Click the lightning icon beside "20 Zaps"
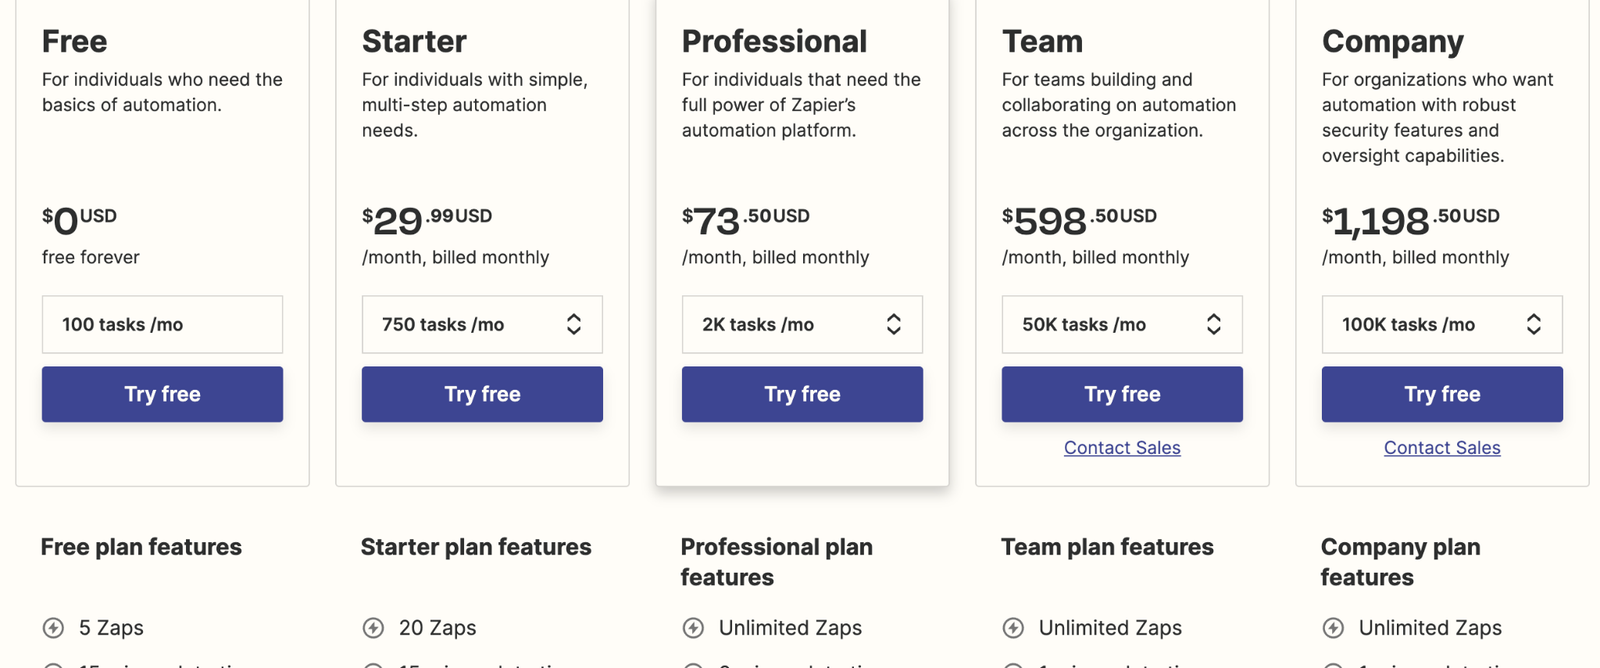This screenshot has height=668, width=1600. 373,628
